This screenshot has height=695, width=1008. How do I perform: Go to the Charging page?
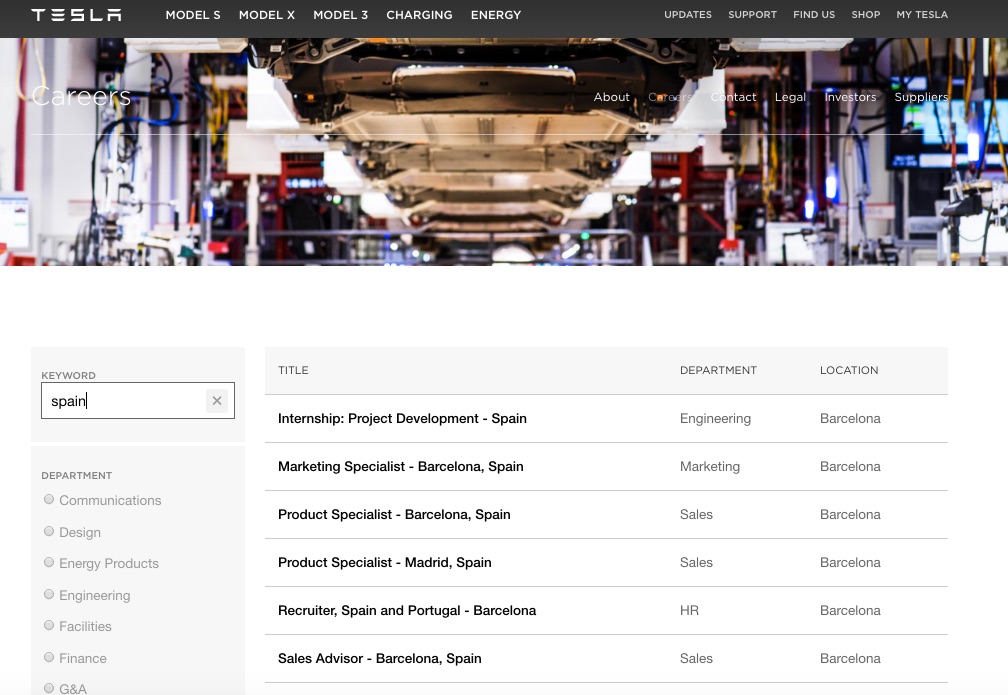click(419, 15)
